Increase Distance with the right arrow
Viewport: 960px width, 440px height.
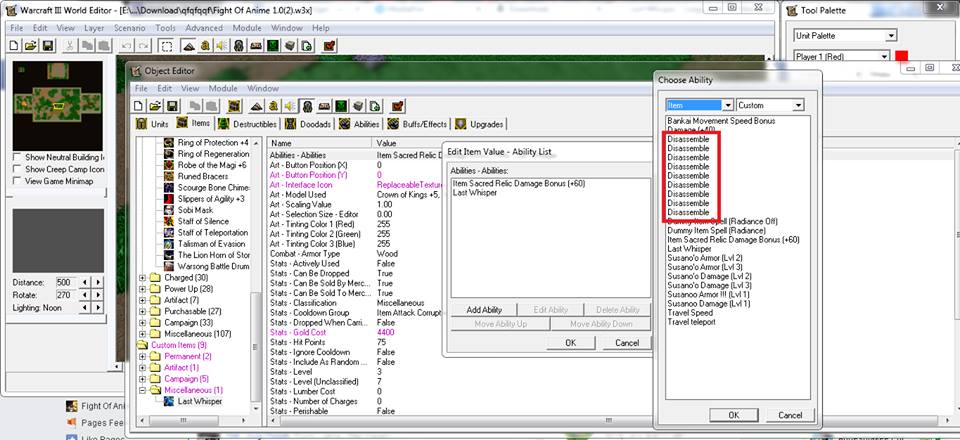tap(98, 283)
